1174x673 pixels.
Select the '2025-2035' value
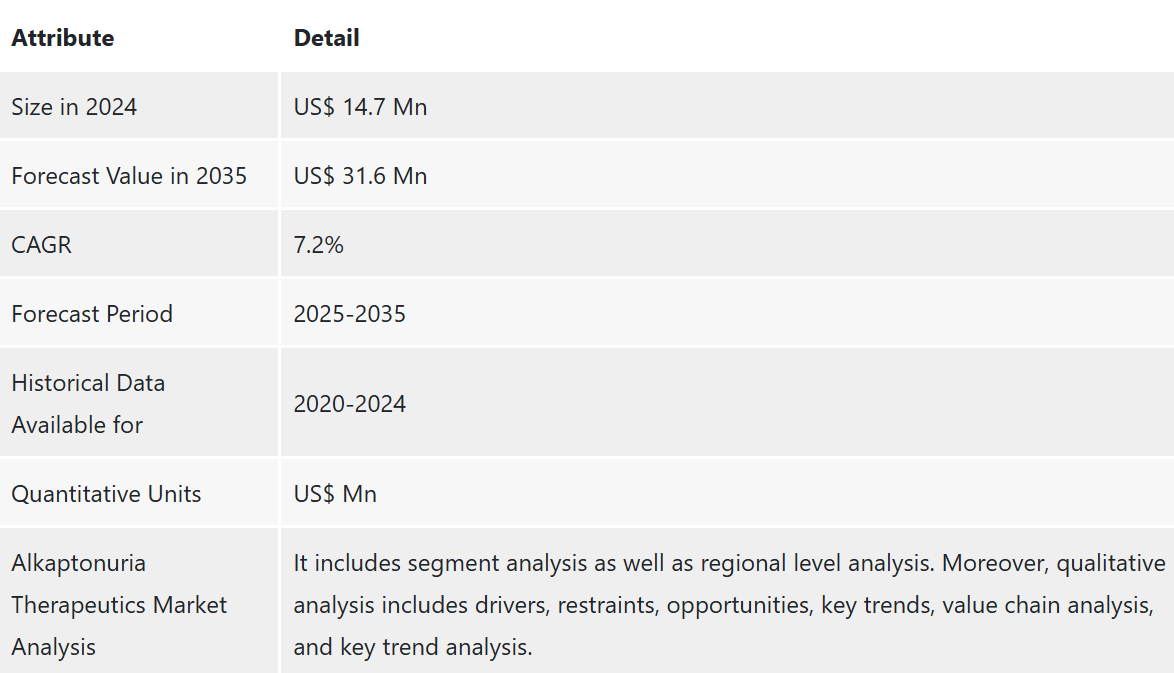(350, 314)
